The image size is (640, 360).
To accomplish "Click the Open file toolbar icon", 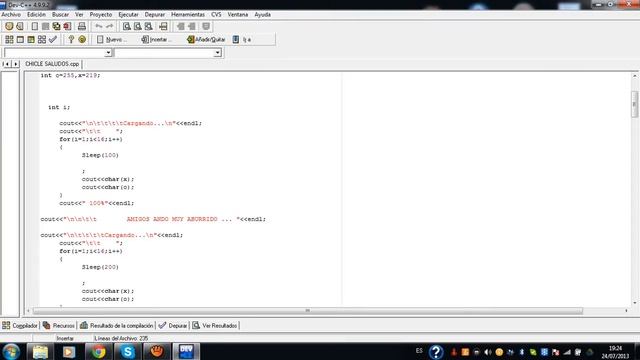I will tap(20, 26).
